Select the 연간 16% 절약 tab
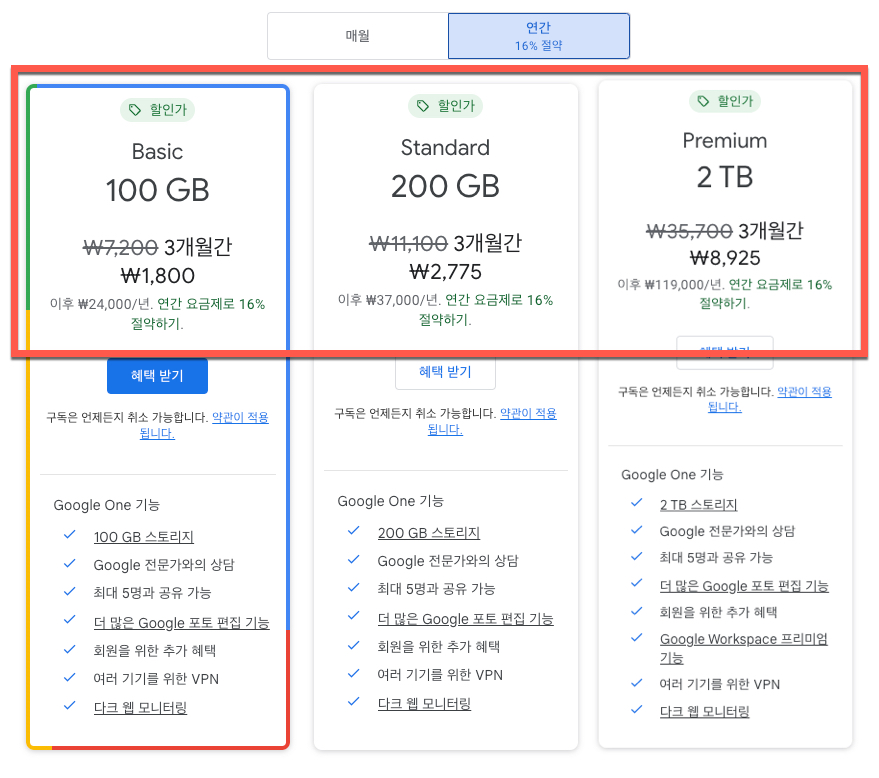 [539, 36]
